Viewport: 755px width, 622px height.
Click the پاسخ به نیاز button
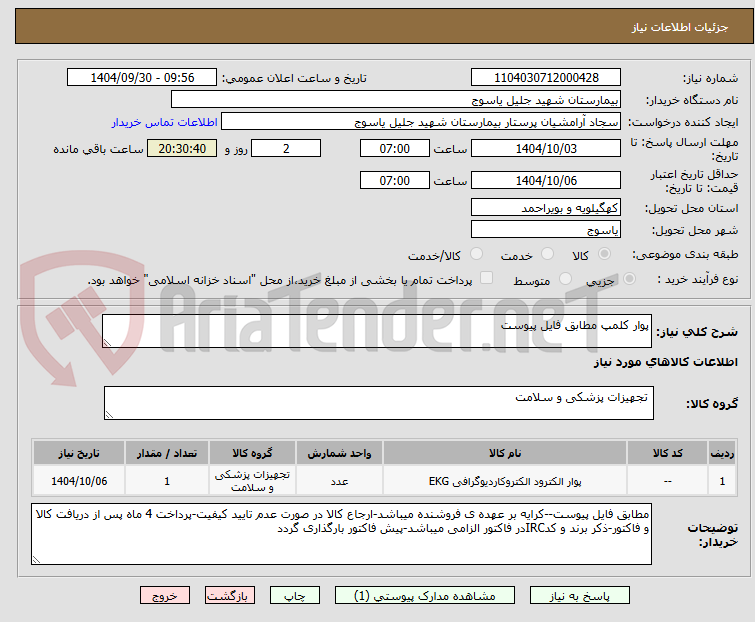[x=580, y=596]
